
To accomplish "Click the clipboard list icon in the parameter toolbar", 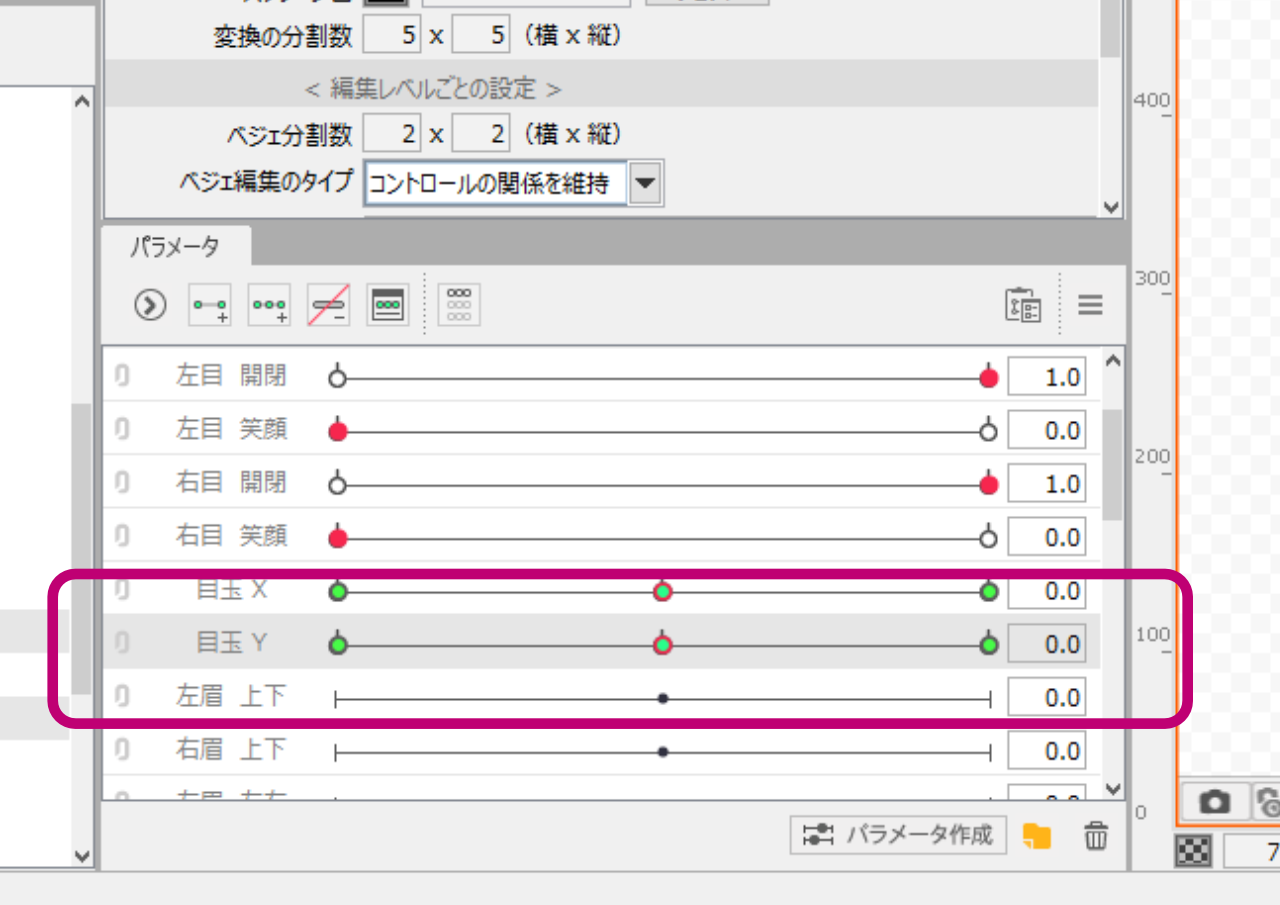I will pos(1023,305).
